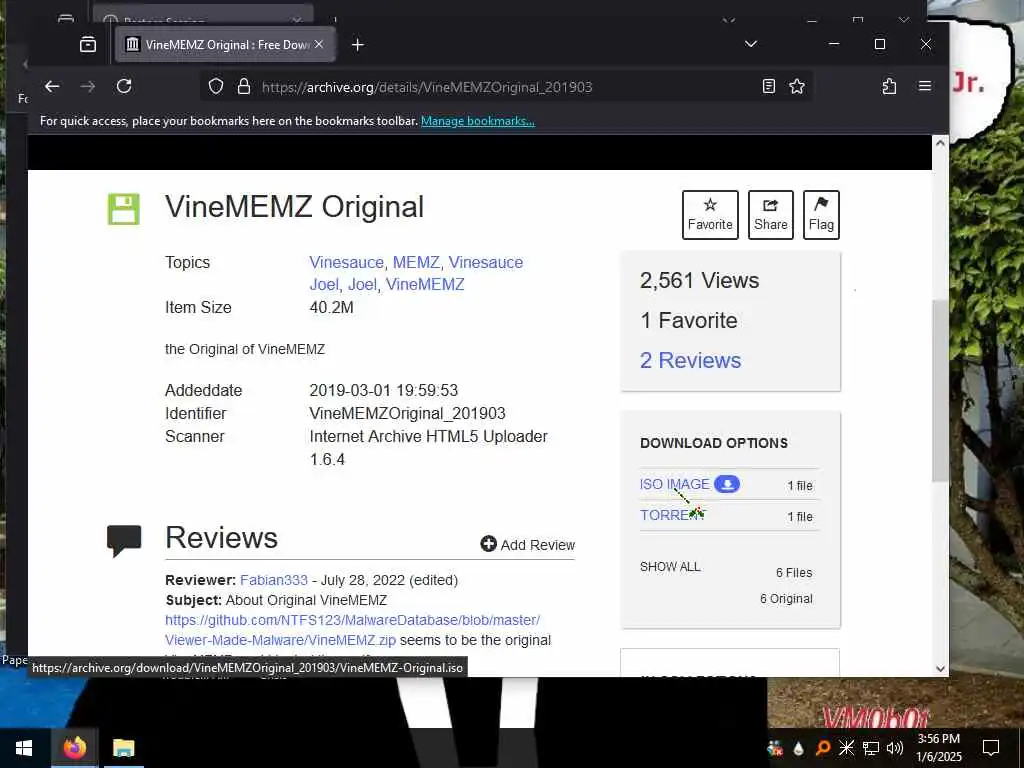This screenshot has height=768, width=1024.
Task: Click the network tray icon
Action: point(871,748)
